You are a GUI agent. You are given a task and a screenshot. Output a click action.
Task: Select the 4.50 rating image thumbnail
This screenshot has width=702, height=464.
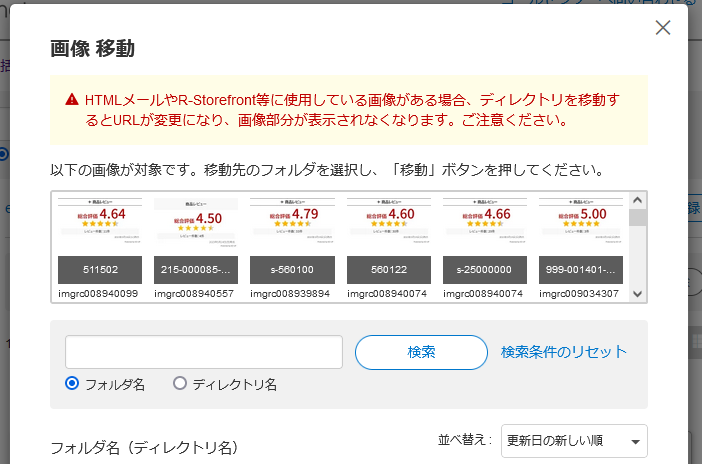194,223
